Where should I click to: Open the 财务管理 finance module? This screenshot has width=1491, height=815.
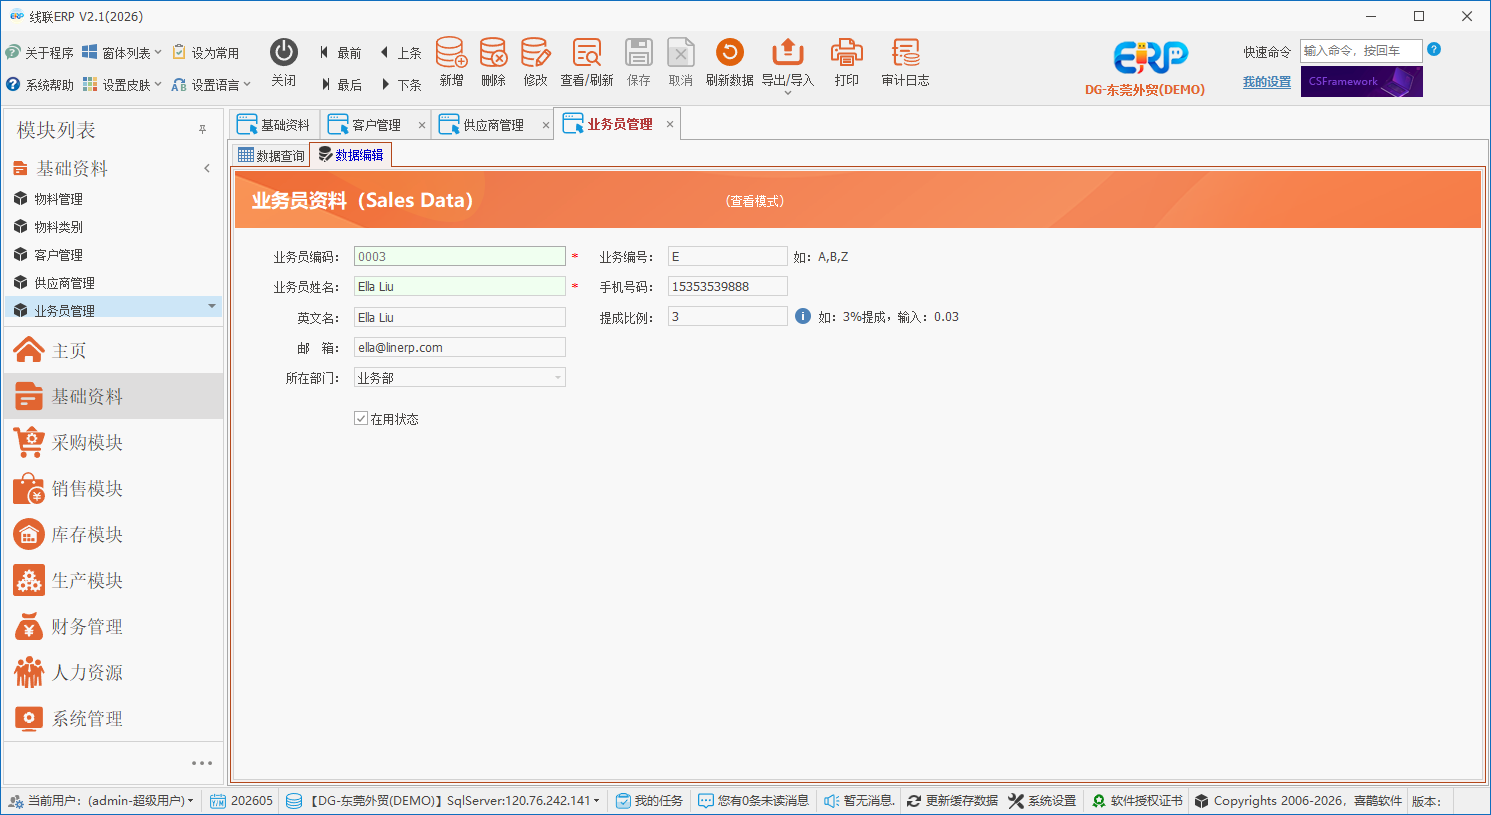(113, 626)
